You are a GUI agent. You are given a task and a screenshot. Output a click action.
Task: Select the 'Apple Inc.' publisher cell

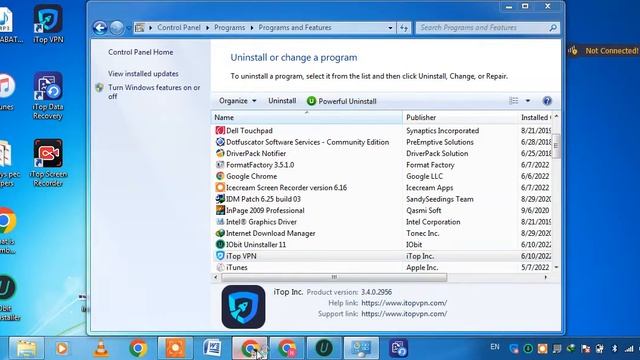click(422, 267)
